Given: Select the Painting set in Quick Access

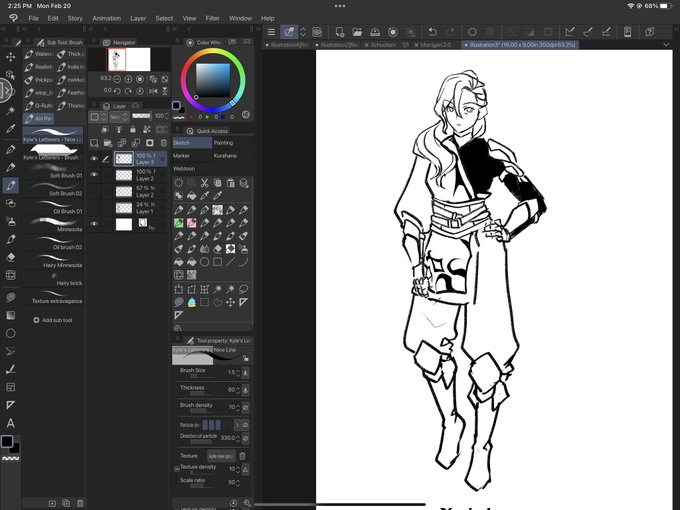Looking at the screenshot, I should (232, 143).
